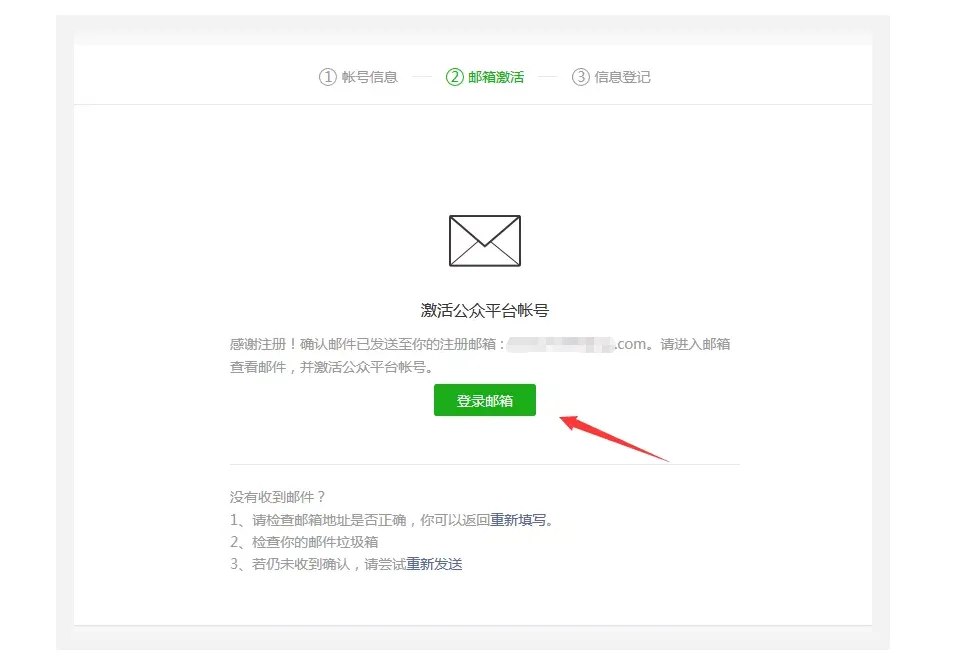Click the blurred registered email address
Viewport: 953px width, 657px height.
(x=560, y=345)
